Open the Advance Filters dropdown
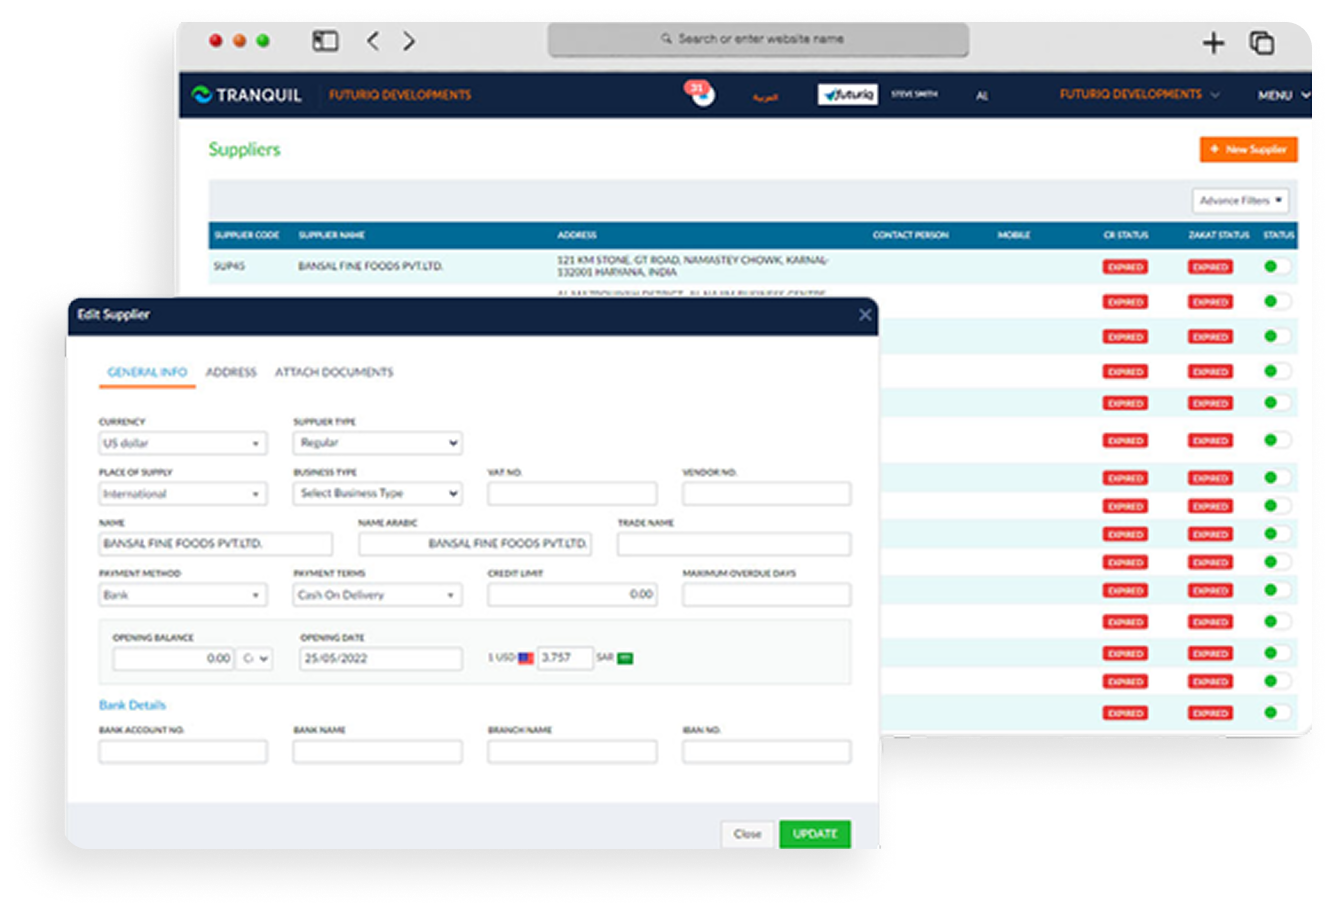 1240,200
